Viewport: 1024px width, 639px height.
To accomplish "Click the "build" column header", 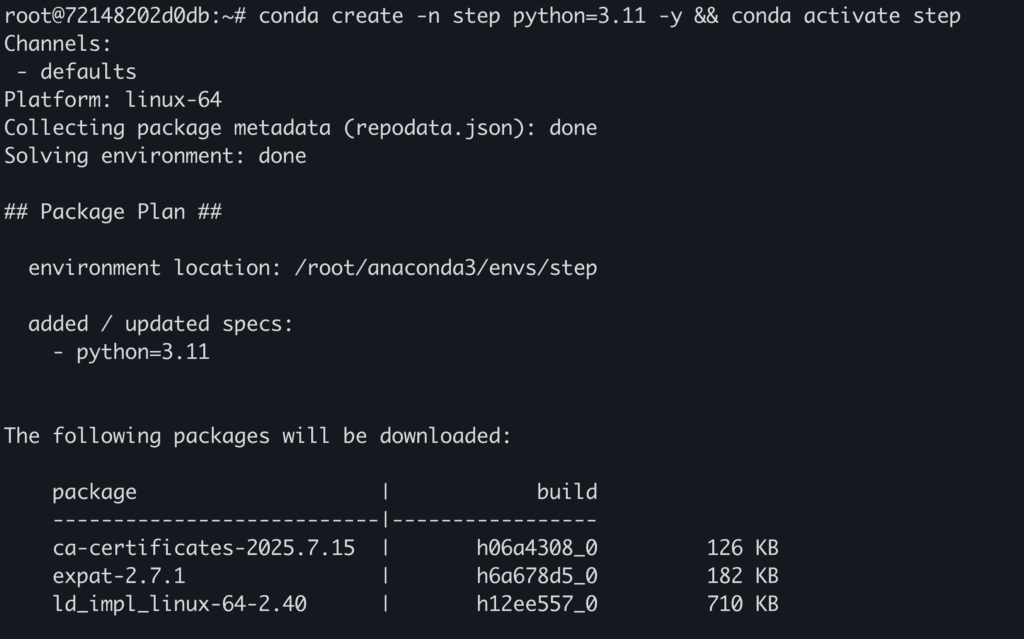I will (x=567, y=492).
